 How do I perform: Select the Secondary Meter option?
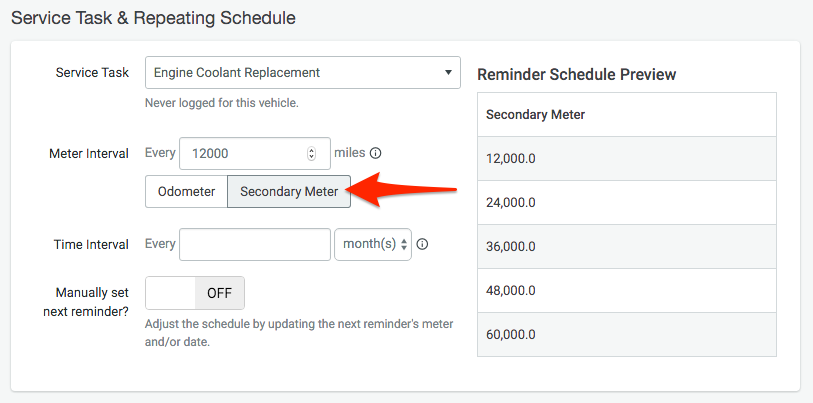coord(289,191)
